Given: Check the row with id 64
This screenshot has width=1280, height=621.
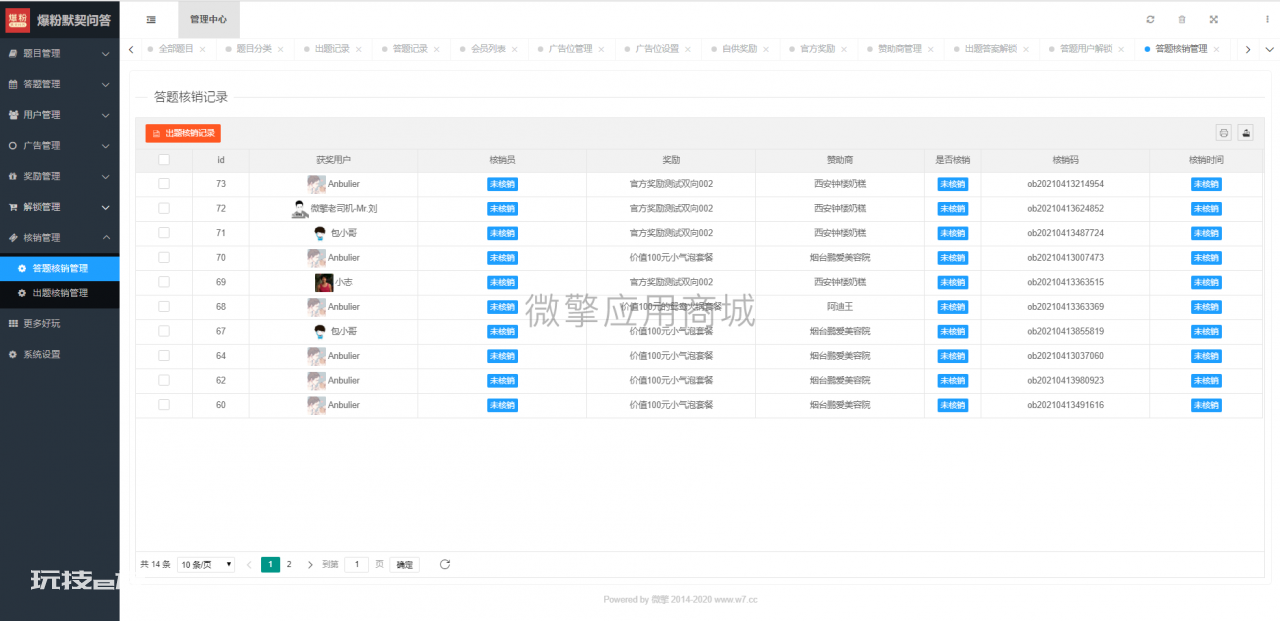Looking at the screenshot, I should pos(164,355).
